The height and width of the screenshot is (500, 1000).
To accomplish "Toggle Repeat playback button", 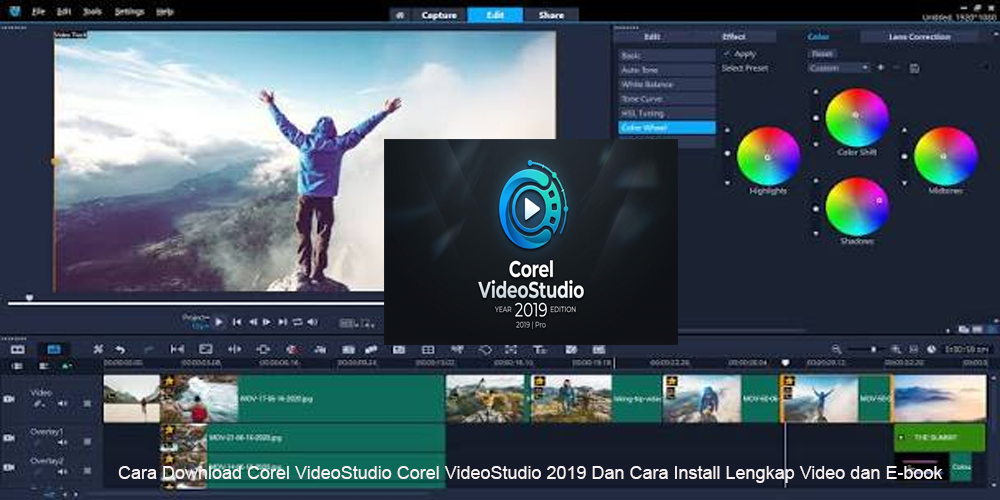I will [x=297, y=323].
